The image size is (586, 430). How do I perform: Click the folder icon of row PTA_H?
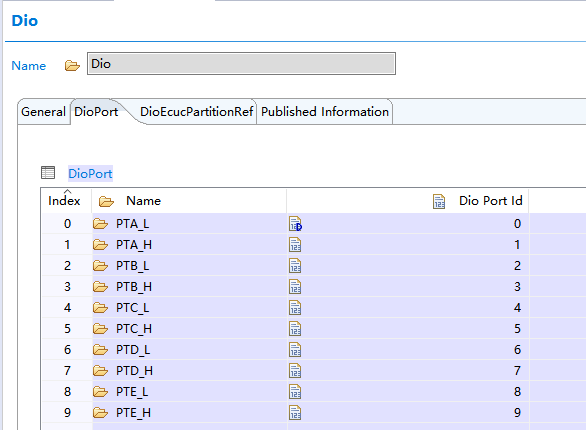coord(100,245)
